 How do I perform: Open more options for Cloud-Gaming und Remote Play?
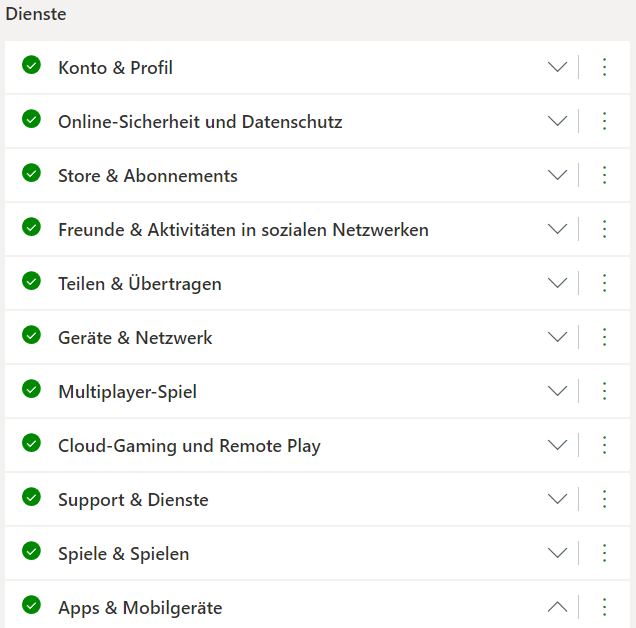tap(604, 445)
